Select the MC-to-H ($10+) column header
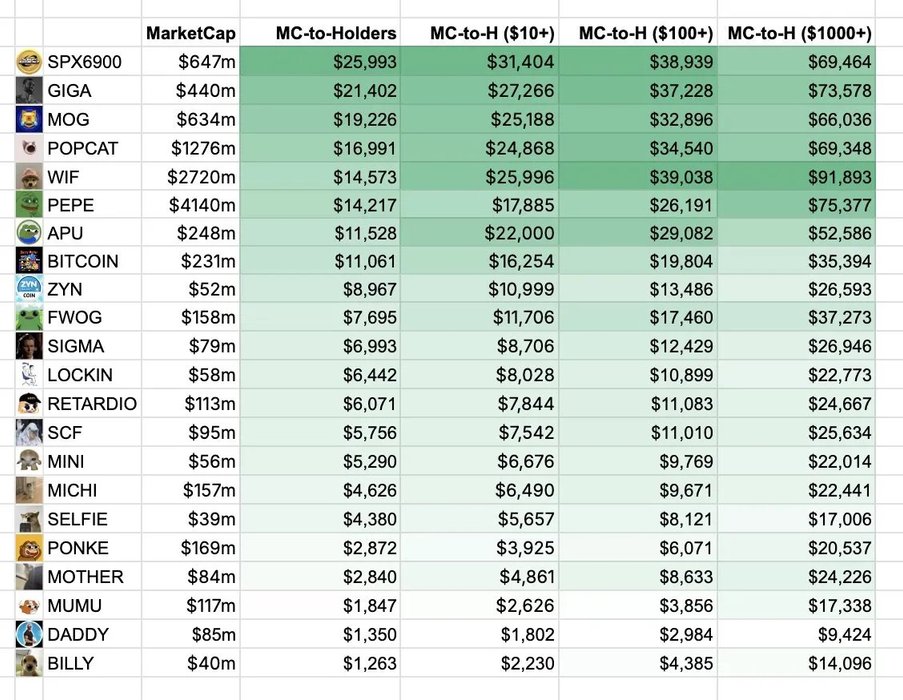The width and height of the screenshot is (903, 700). 492,33
